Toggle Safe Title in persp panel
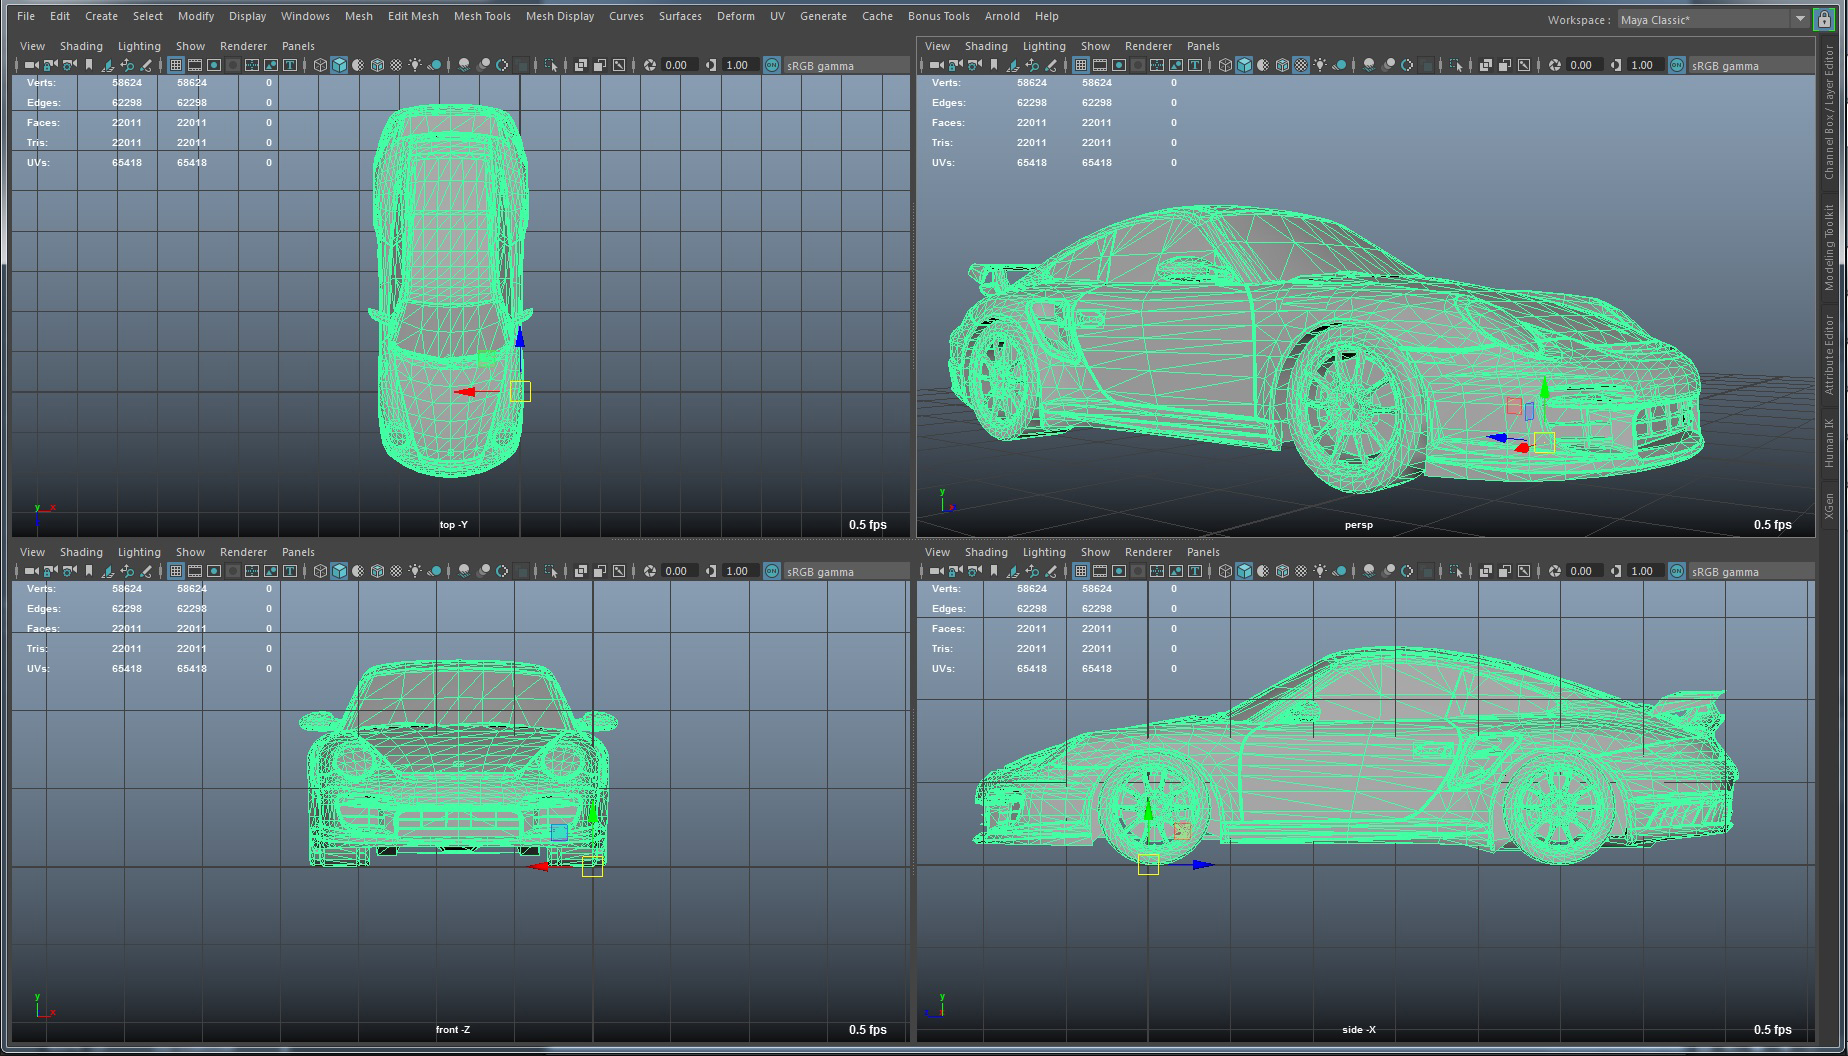1848x1056 pixels. point(1195,65)
